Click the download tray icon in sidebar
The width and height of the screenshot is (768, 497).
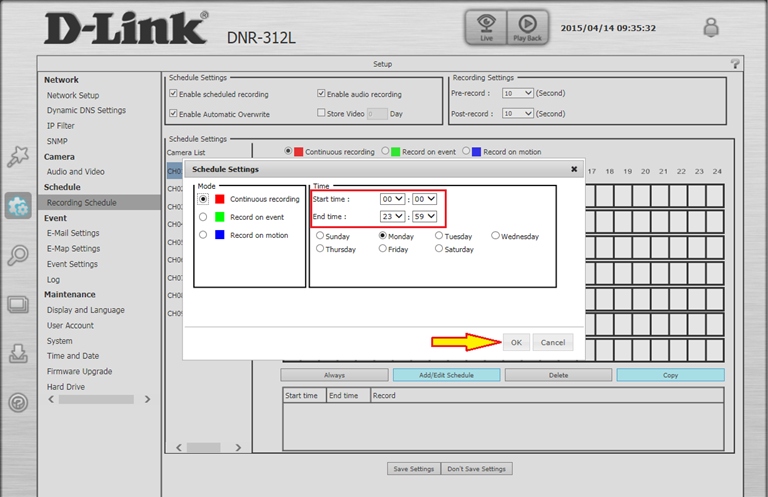coord(18,353)
